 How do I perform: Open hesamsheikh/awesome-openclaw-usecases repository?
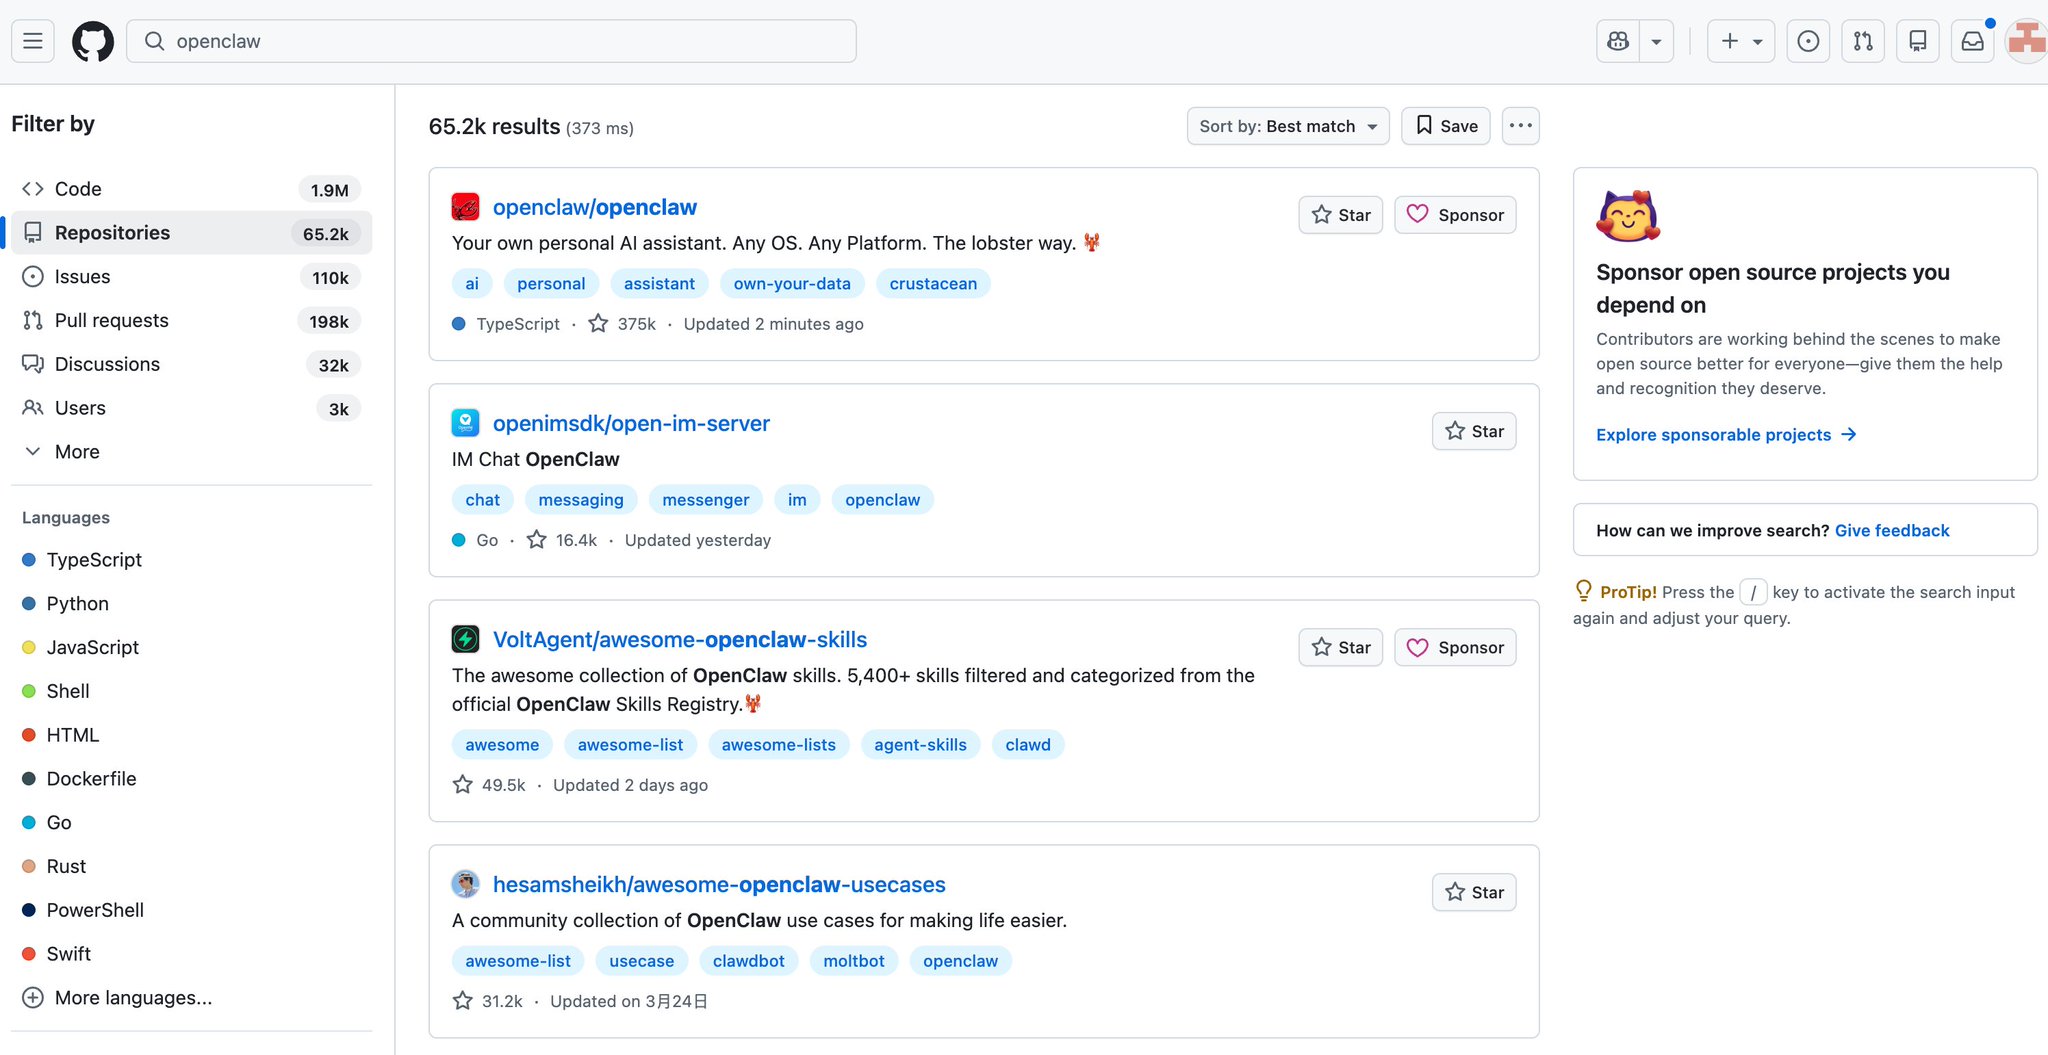[x=719, y=884]
